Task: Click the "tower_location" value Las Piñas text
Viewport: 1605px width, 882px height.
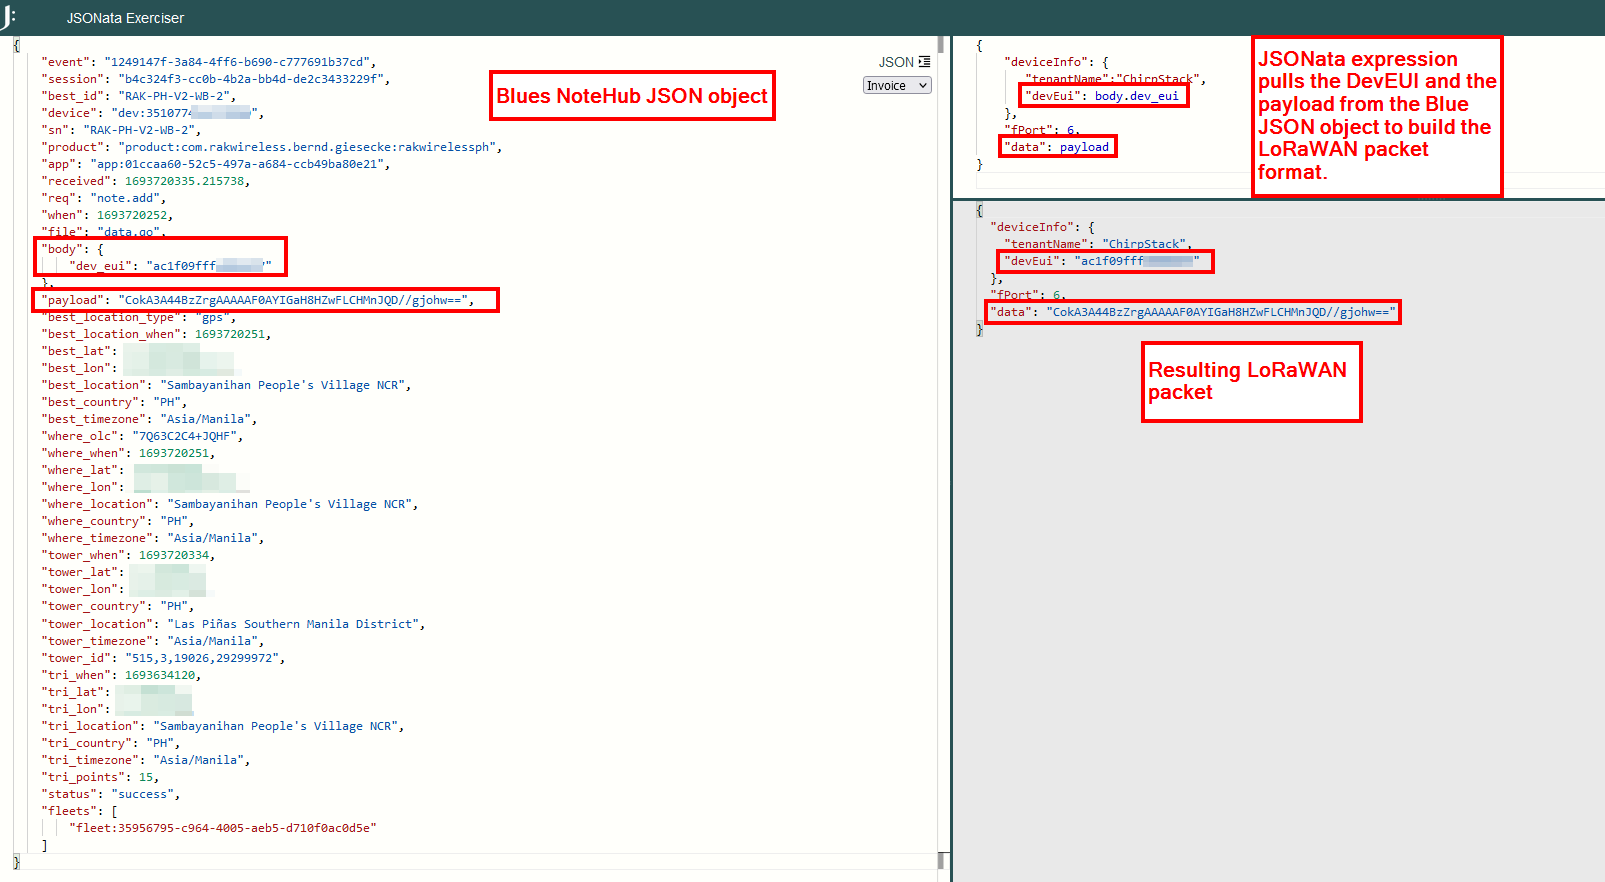Action: pyautogui.click(x=295, y=624)
